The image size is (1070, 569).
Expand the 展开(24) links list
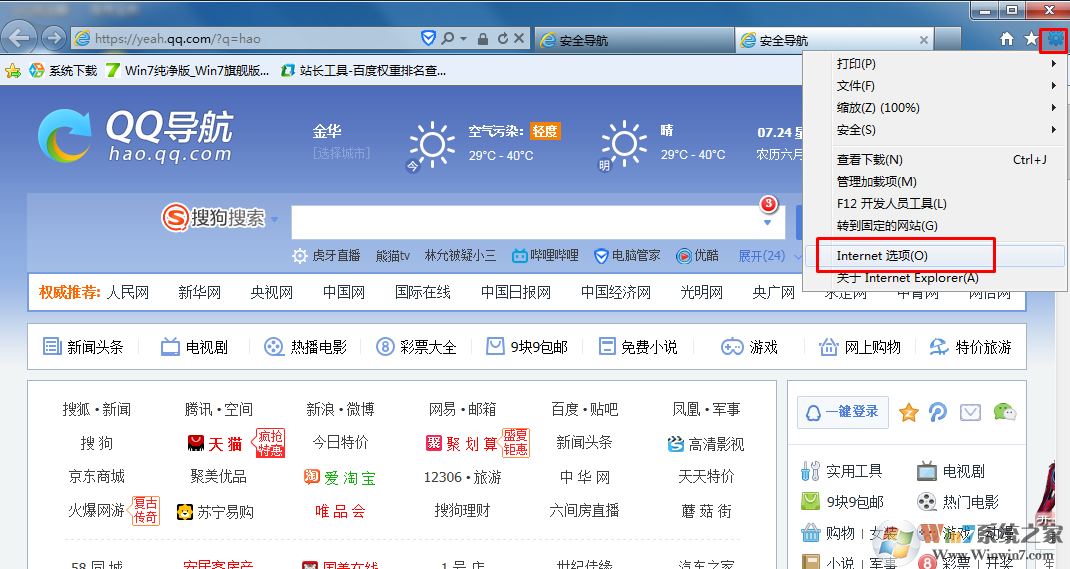[x=770, y=256]
